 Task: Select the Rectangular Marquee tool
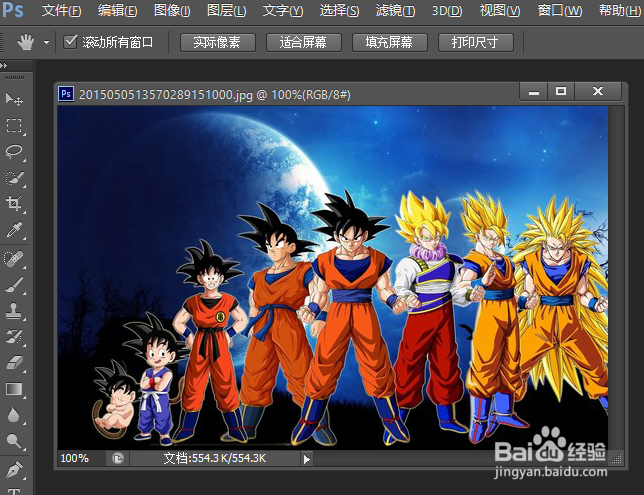pyautogui.click(x=14, y=125)
